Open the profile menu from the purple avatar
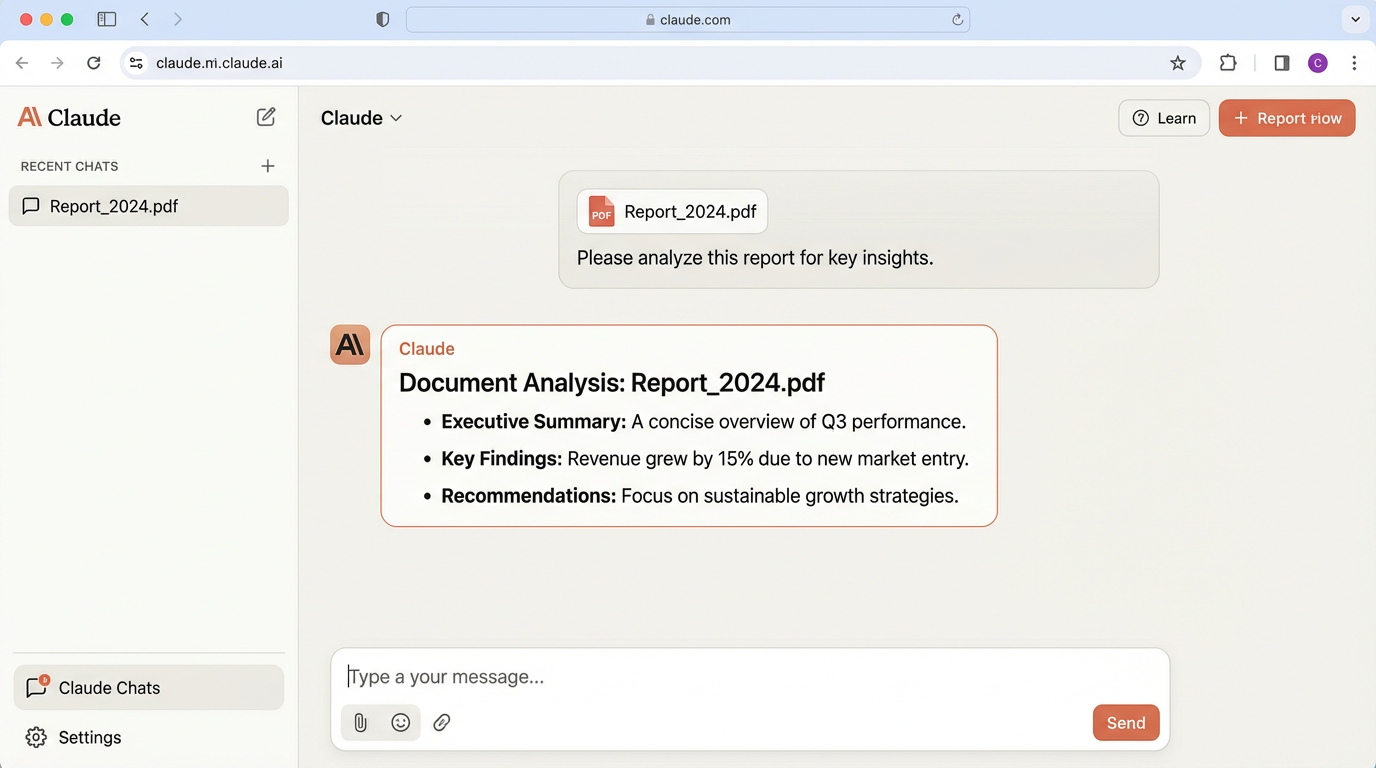Screen dimensions: 1376x768 pos(1317,62)
